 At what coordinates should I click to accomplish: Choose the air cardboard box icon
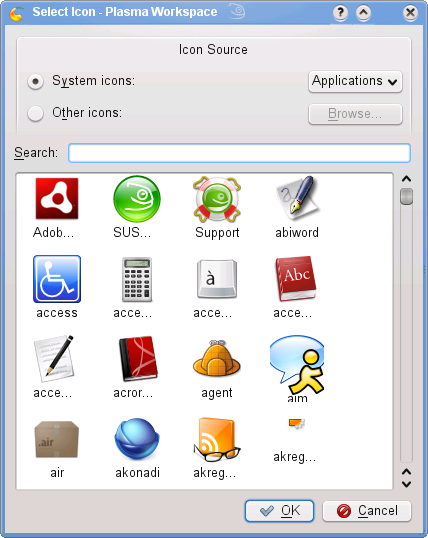(57, 440)
